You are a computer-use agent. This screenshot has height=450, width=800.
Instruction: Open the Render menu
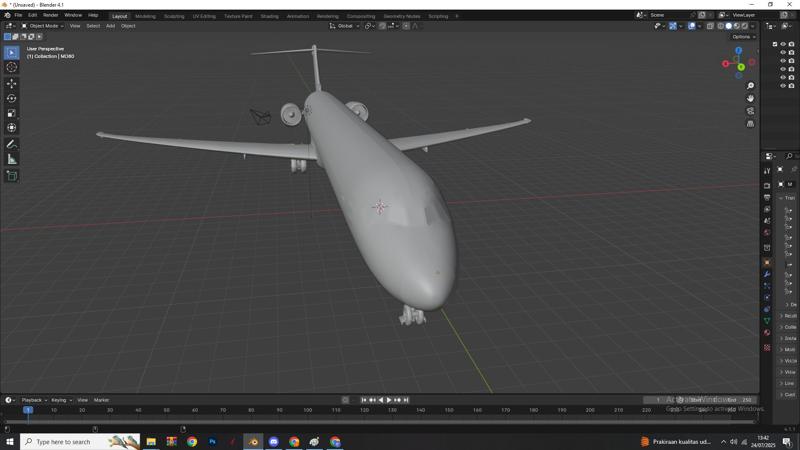pyautogui.click(x=51, y=15)
